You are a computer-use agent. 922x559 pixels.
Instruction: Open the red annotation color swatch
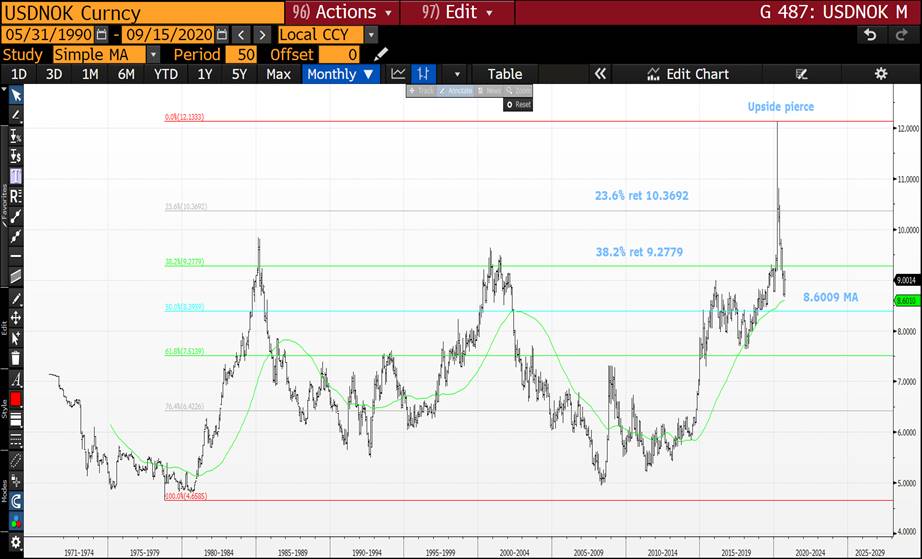[x=16, y=399]
